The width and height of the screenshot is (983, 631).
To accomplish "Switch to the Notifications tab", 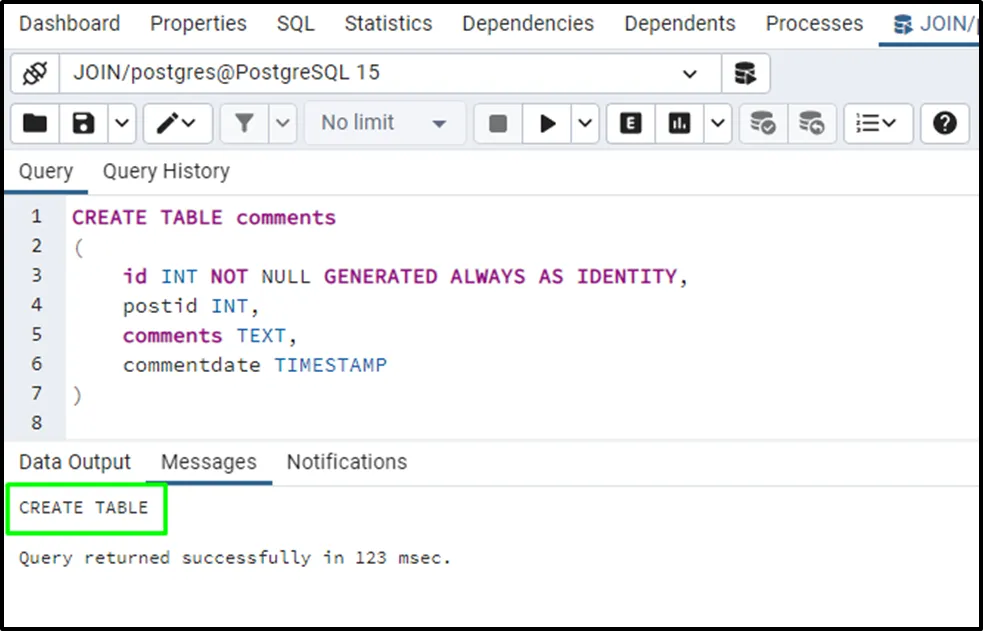I will 347,462.
